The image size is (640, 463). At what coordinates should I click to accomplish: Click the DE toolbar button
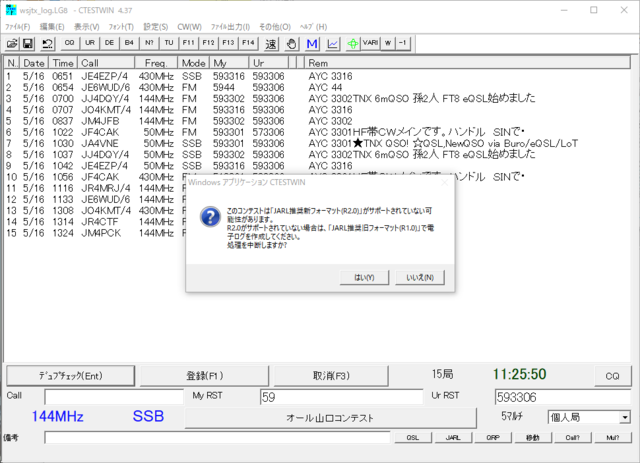[x=109, y=43]
